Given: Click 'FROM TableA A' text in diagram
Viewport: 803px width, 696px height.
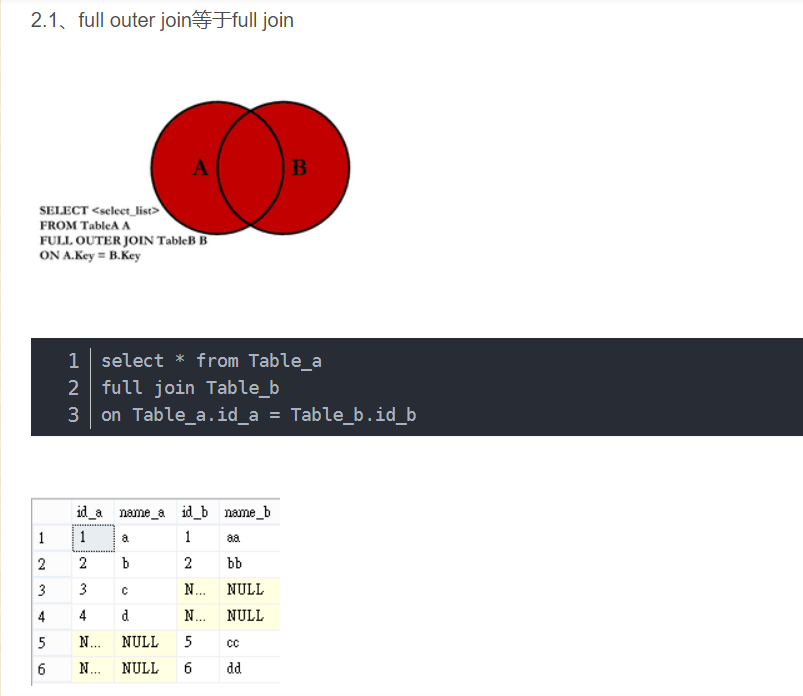Looking at the screenshot, I should [x=85, y=225].
